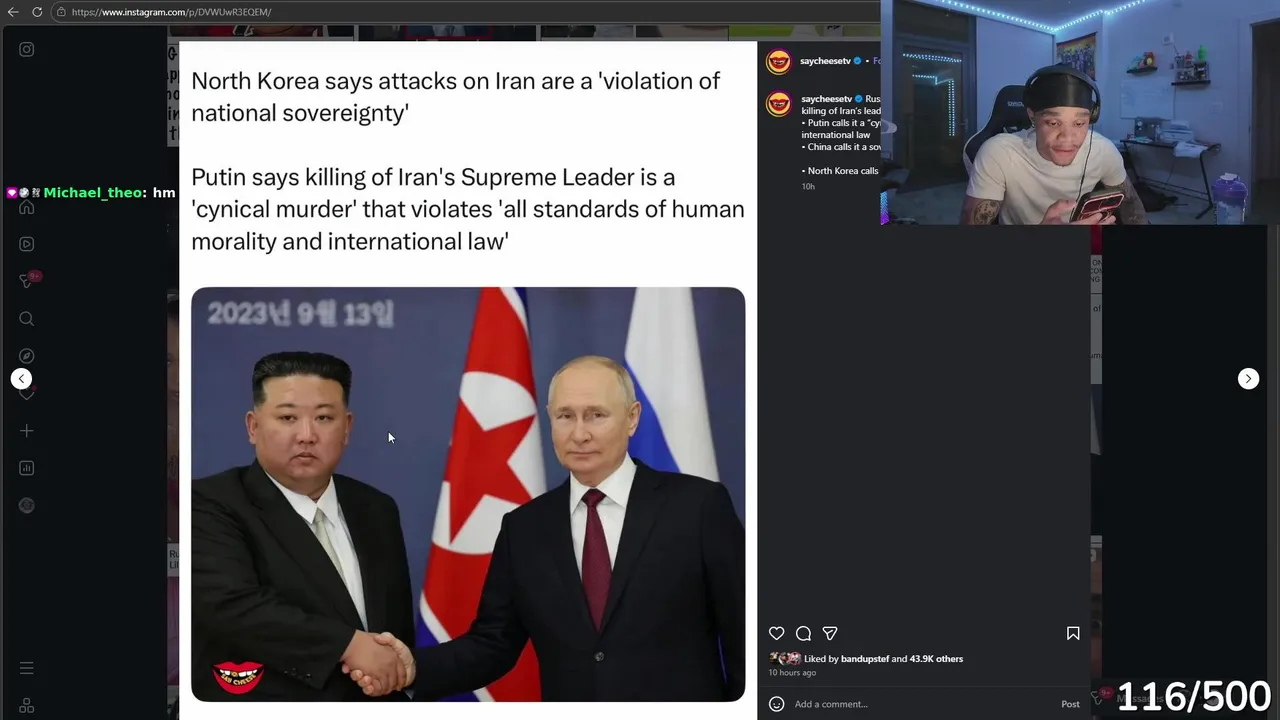Click the Add a comment field
1280x720 pixels.
tap(920, 704)
